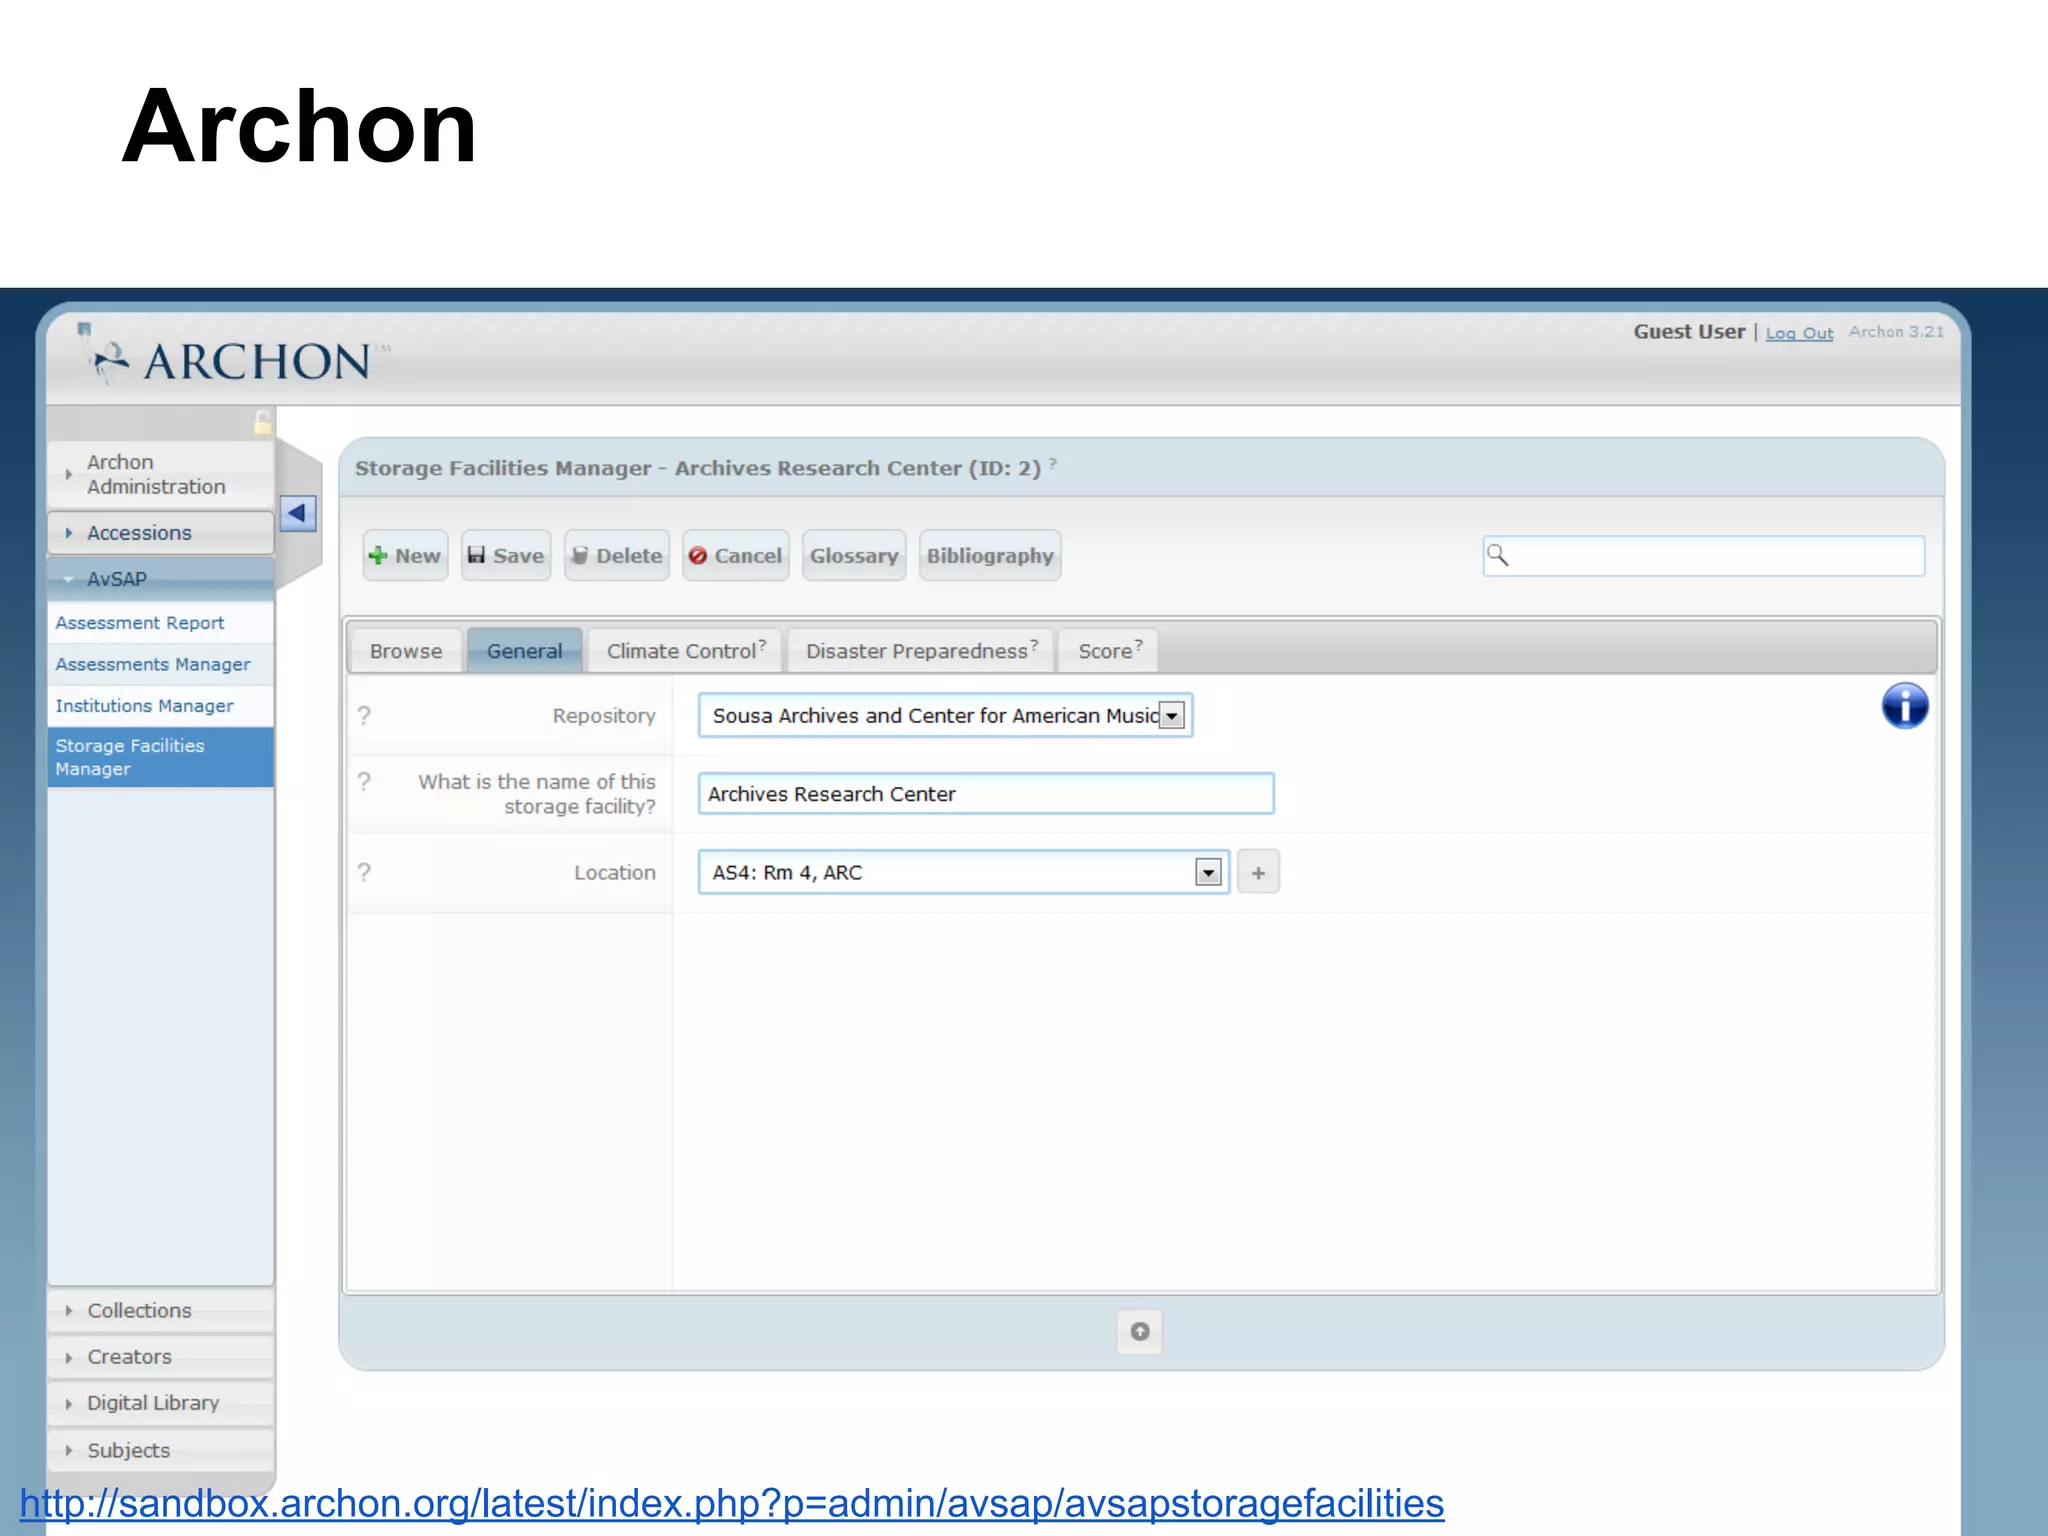Click the blue sidebar collapse arrow
Image resolution: width=2048 pixels, height=1536 pixels.
pyautogui.click(x=298, y=514)
